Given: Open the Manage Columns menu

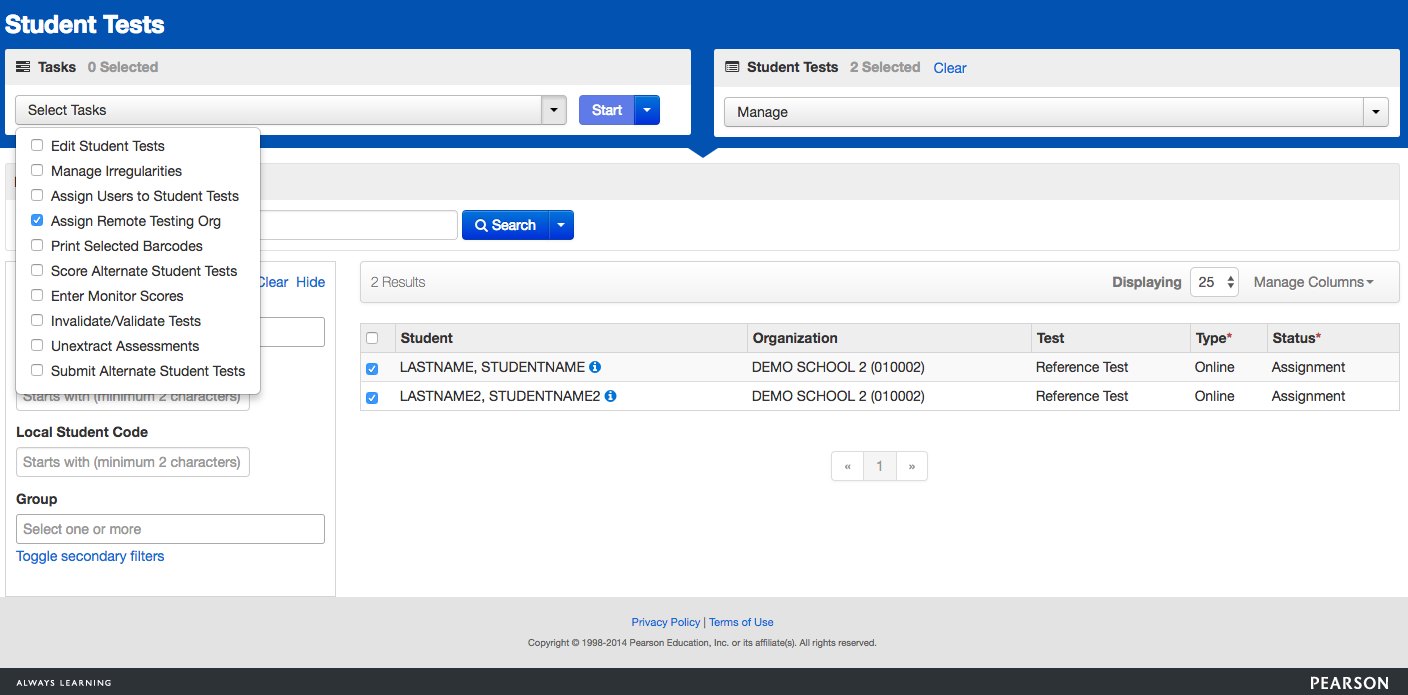Looking at the screenshot, I should 1313,282.
